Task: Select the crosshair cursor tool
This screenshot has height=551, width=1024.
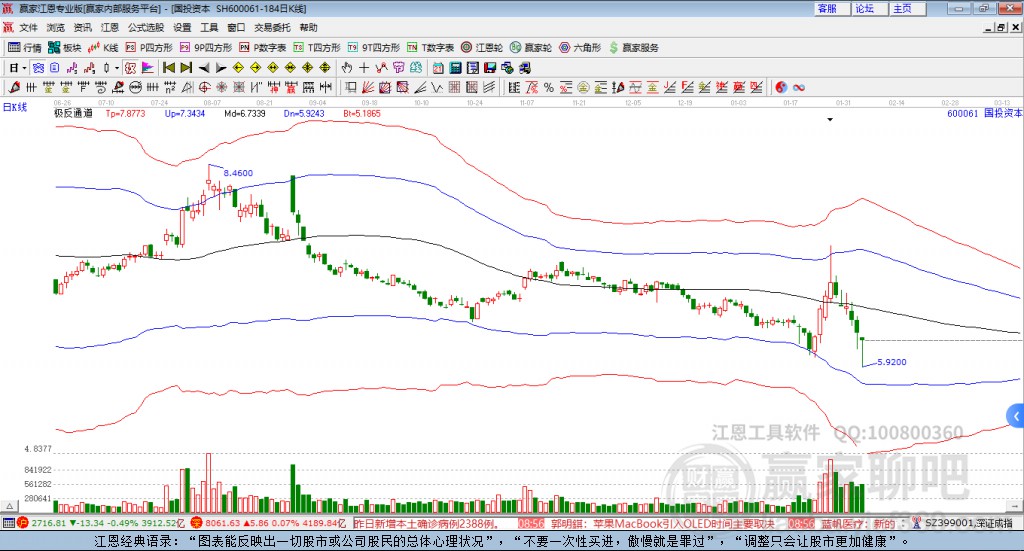Action: click(364, 67)
